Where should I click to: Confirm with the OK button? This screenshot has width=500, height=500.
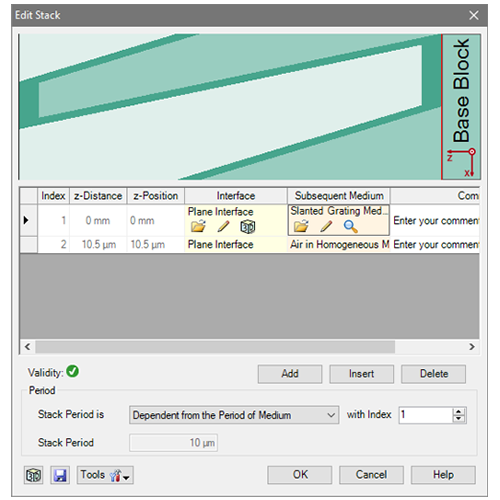point(300,475)
